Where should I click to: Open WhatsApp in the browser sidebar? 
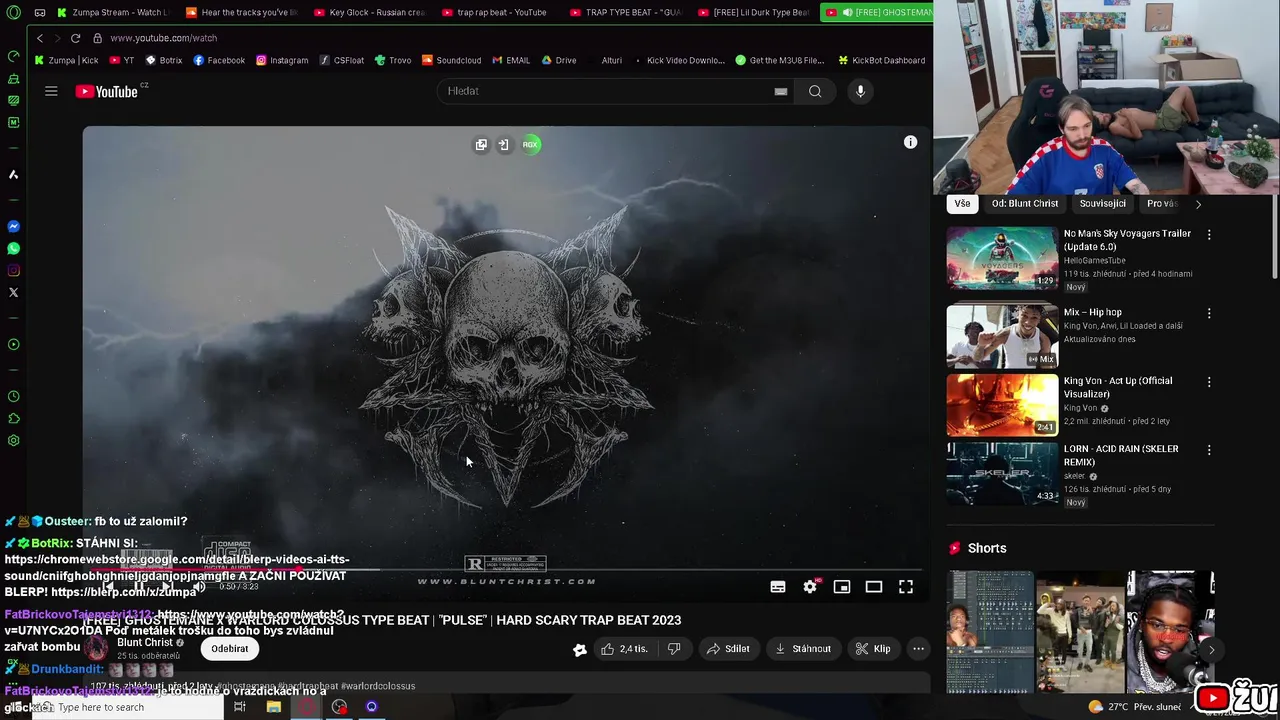pyautogui.click(x=13, y=248)
